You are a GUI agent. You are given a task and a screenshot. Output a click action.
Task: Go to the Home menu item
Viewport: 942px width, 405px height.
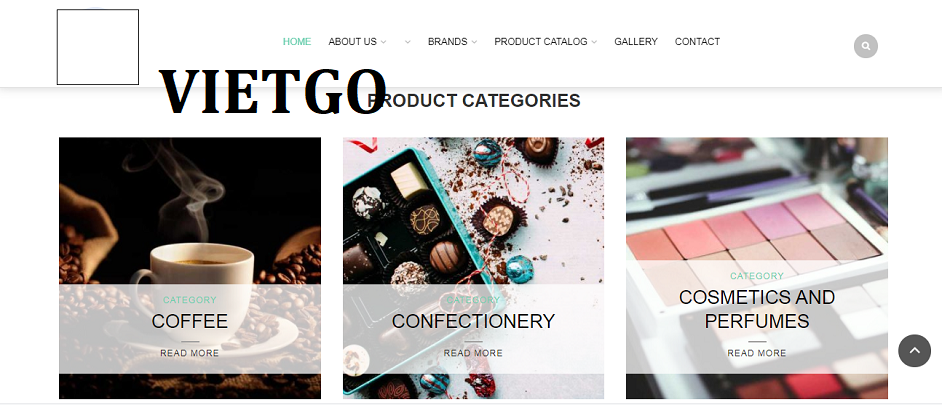coord(297,41)
